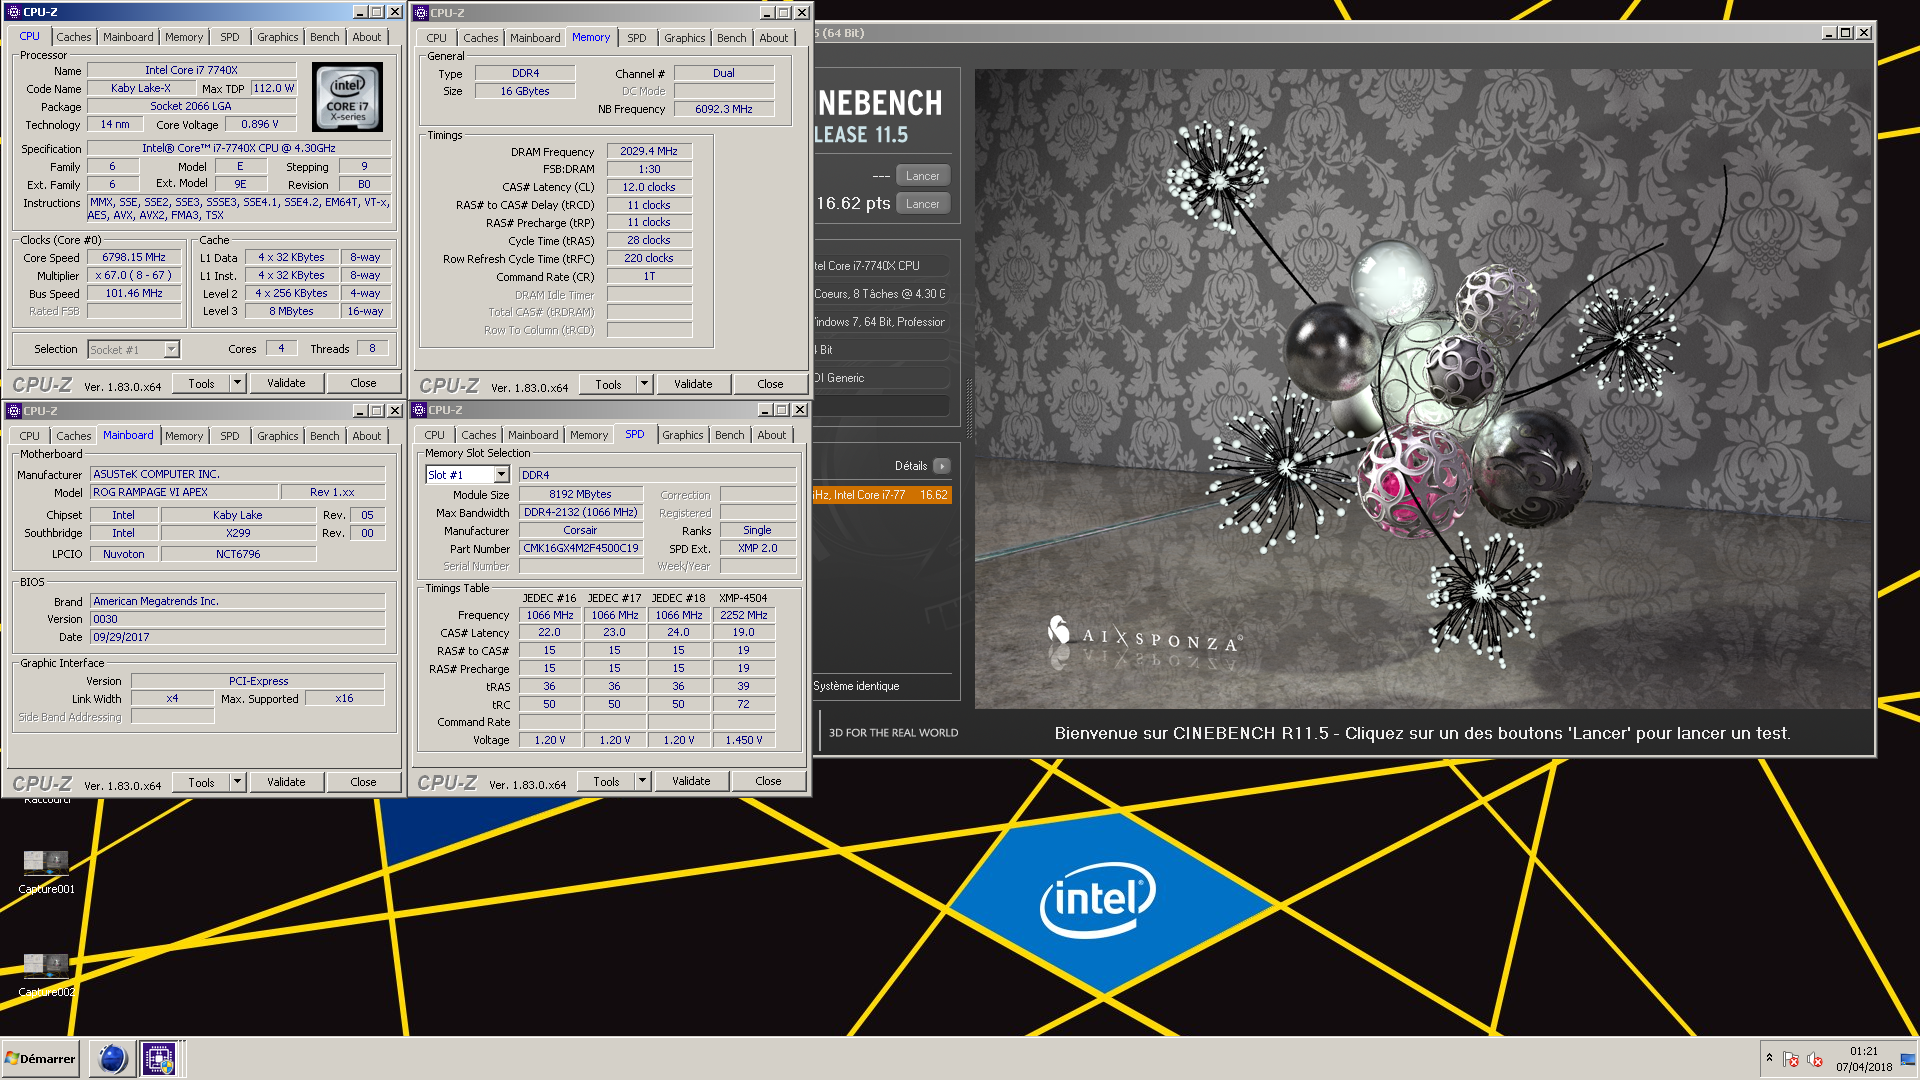The width and height of the screenshot is (1920, 1080).
Task: Click the Bus Speed 101.46 MHz value
Action: tap(134, 293)
